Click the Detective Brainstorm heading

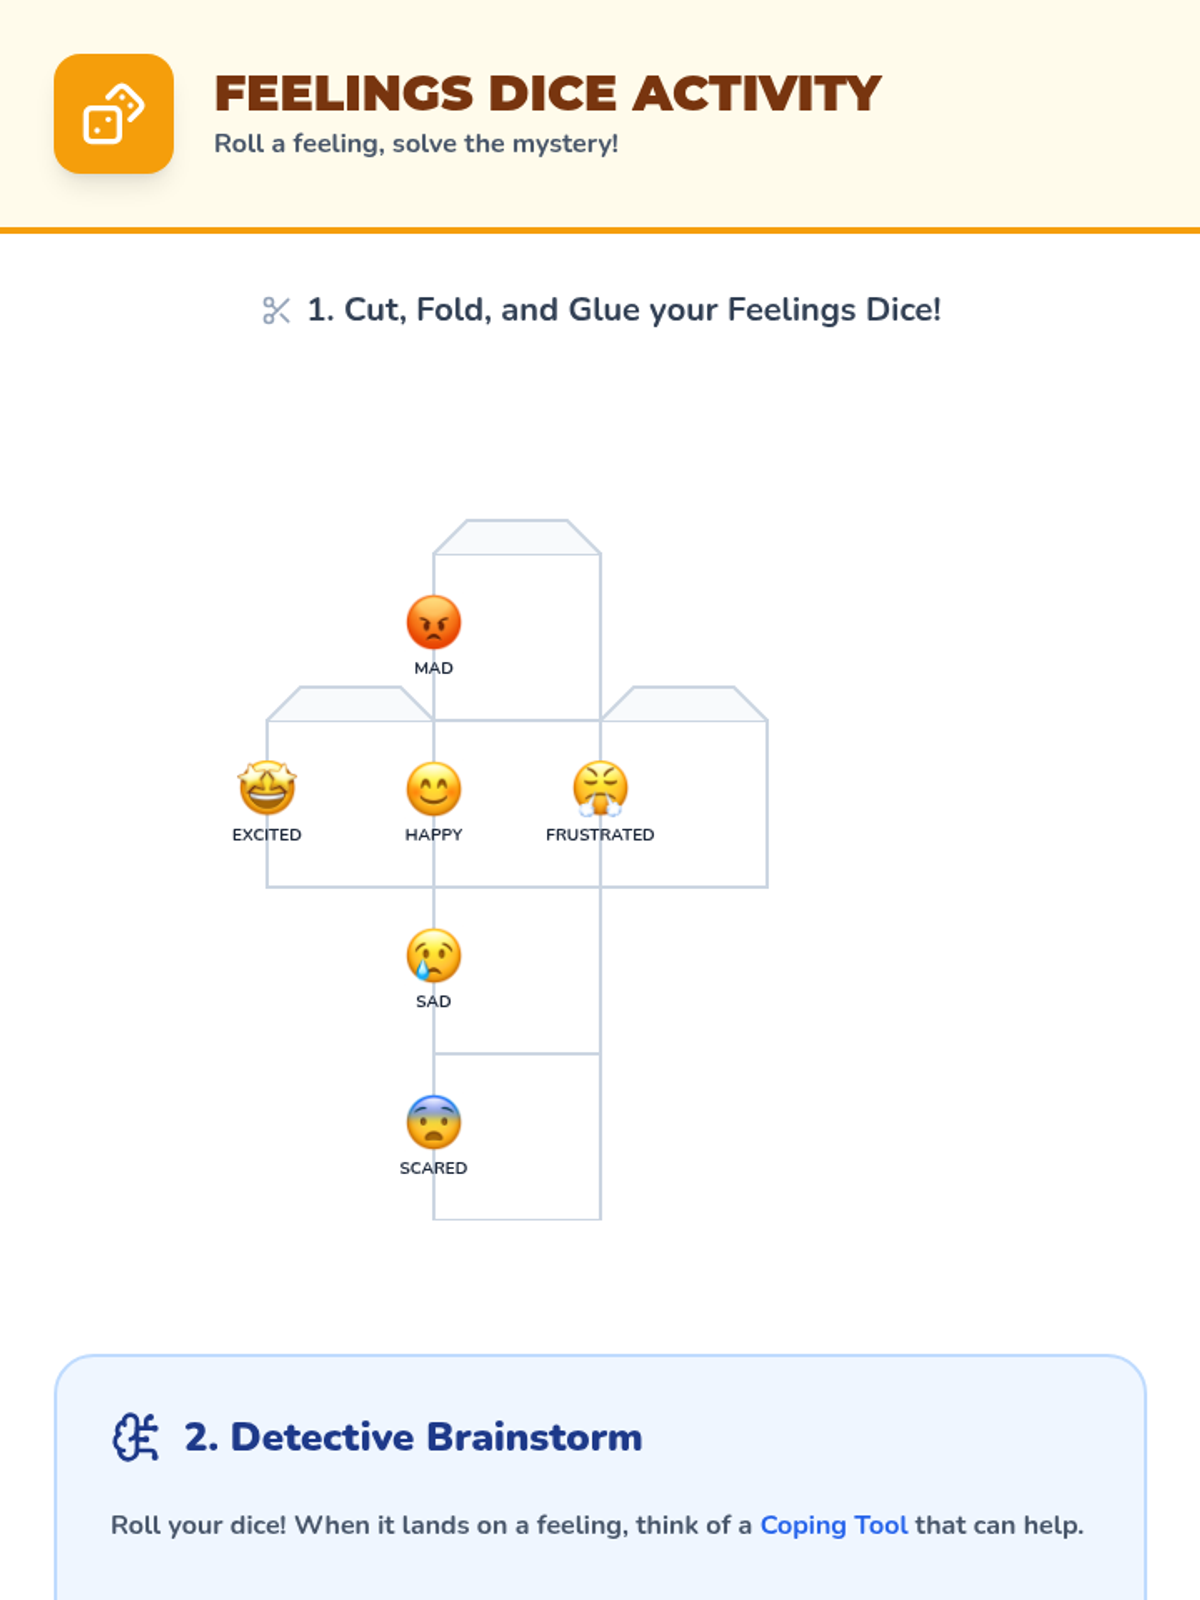click(413, 1437)
